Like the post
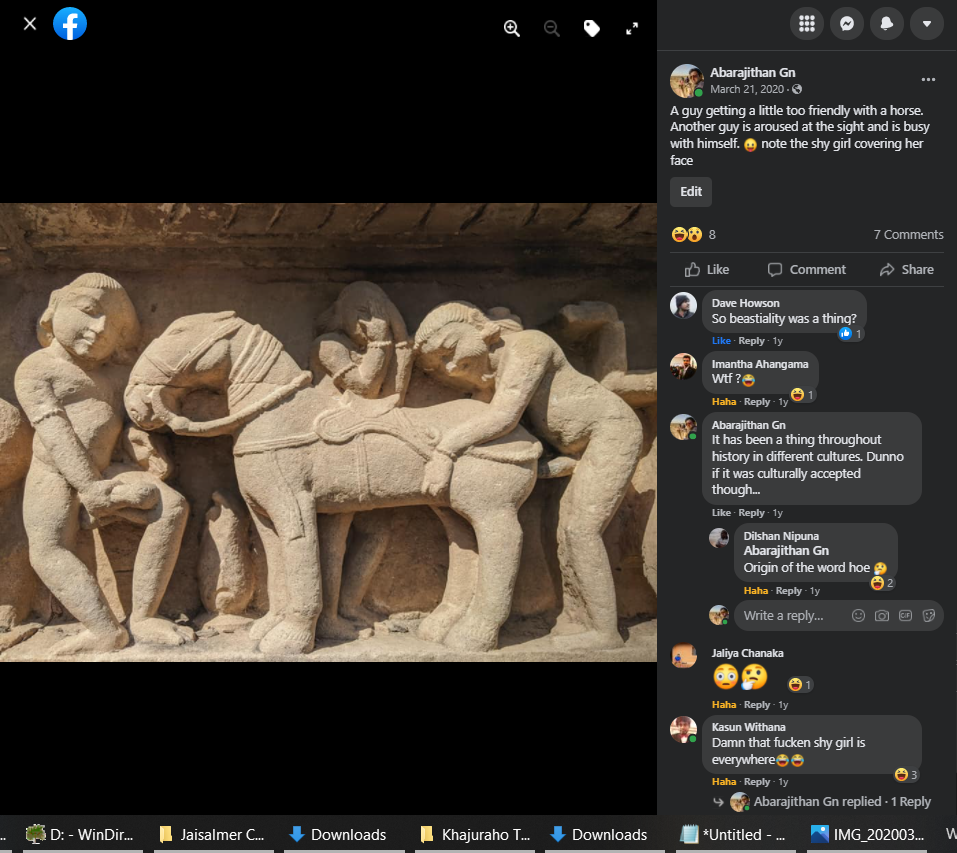The height and width of the screenshot is (853, 957). pyautogui.click(x=706, y=270)
